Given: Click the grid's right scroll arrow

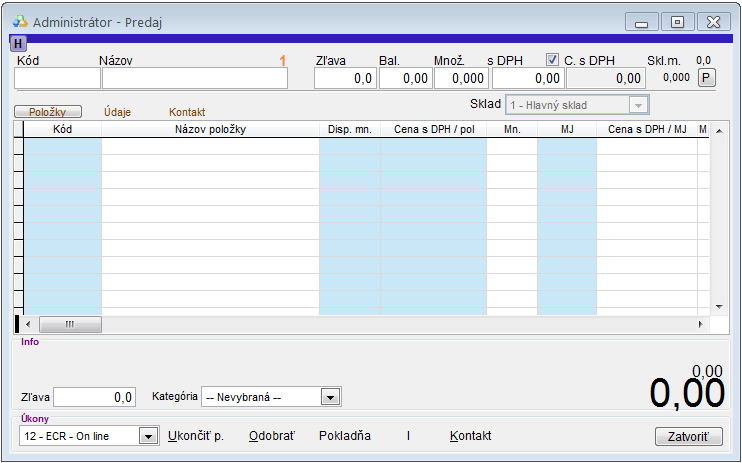Looking at the screenshot, I should coord(700,324).
